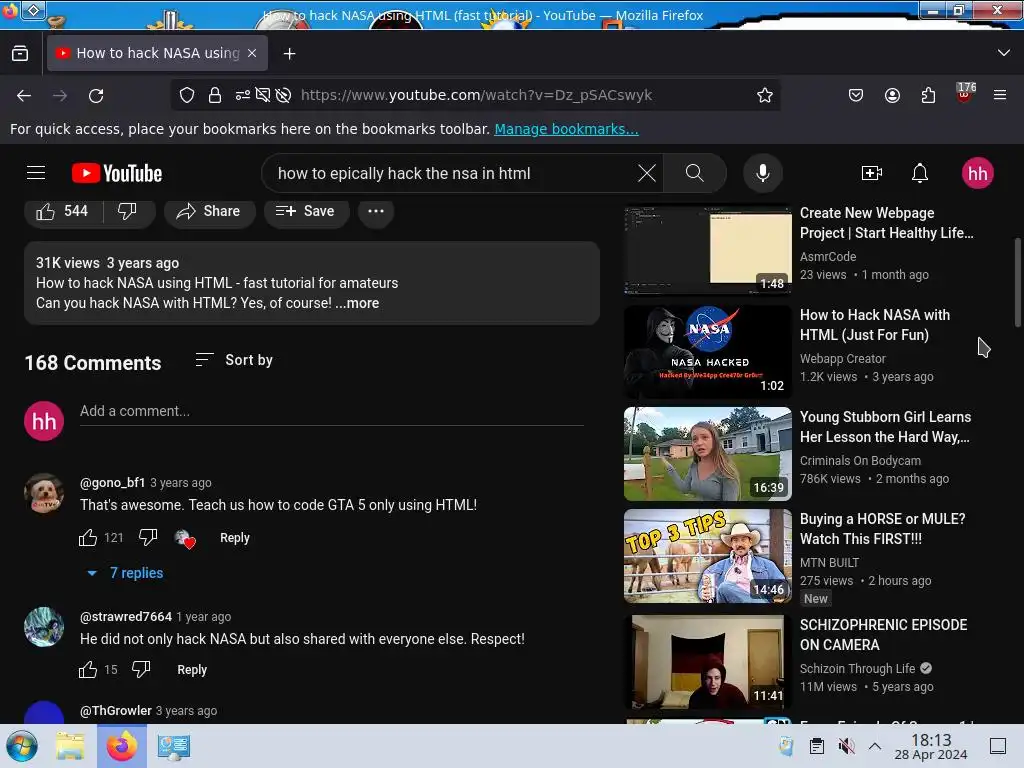
Task: Open Young Stubborn Girl video title
Action: (886, 426)
